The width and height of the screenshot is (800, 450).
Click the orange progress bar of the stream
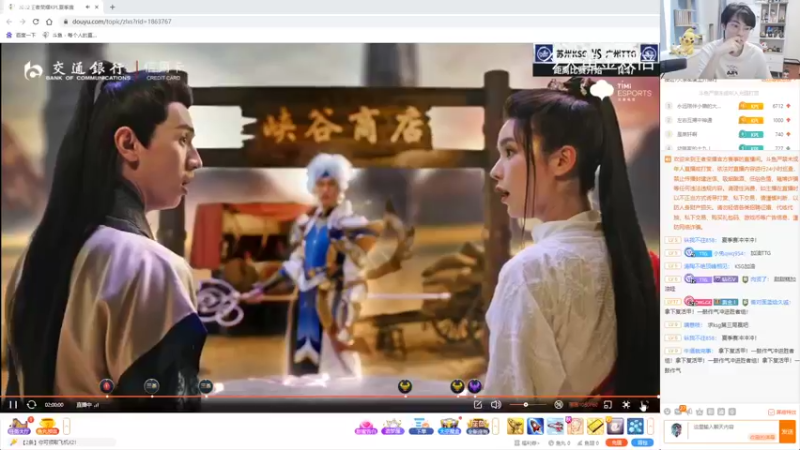pyautogui.click(x=330, y=396)
